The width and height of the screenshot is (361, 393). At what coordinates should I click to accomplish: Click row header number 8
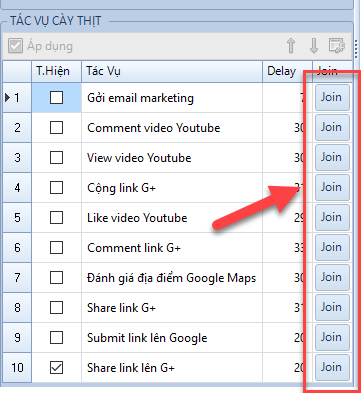coord(17,308)
